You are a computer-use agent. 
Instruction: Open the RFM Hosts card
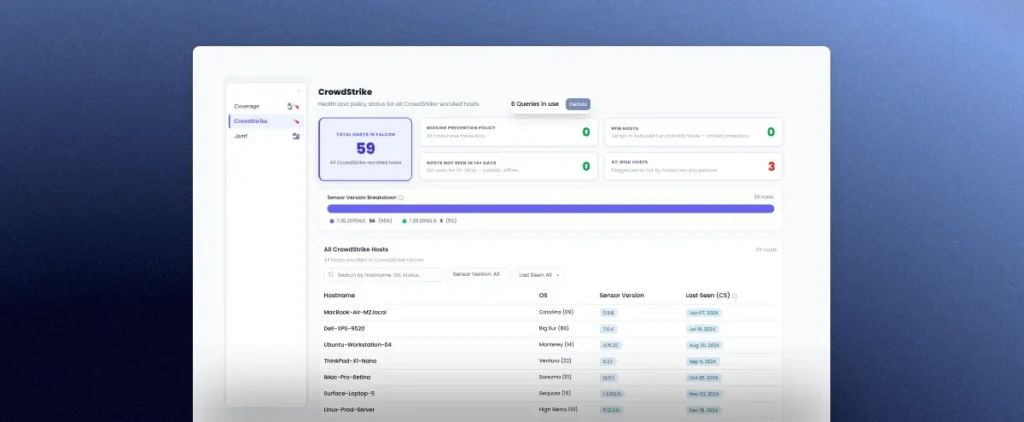click(x=693, y=132)
